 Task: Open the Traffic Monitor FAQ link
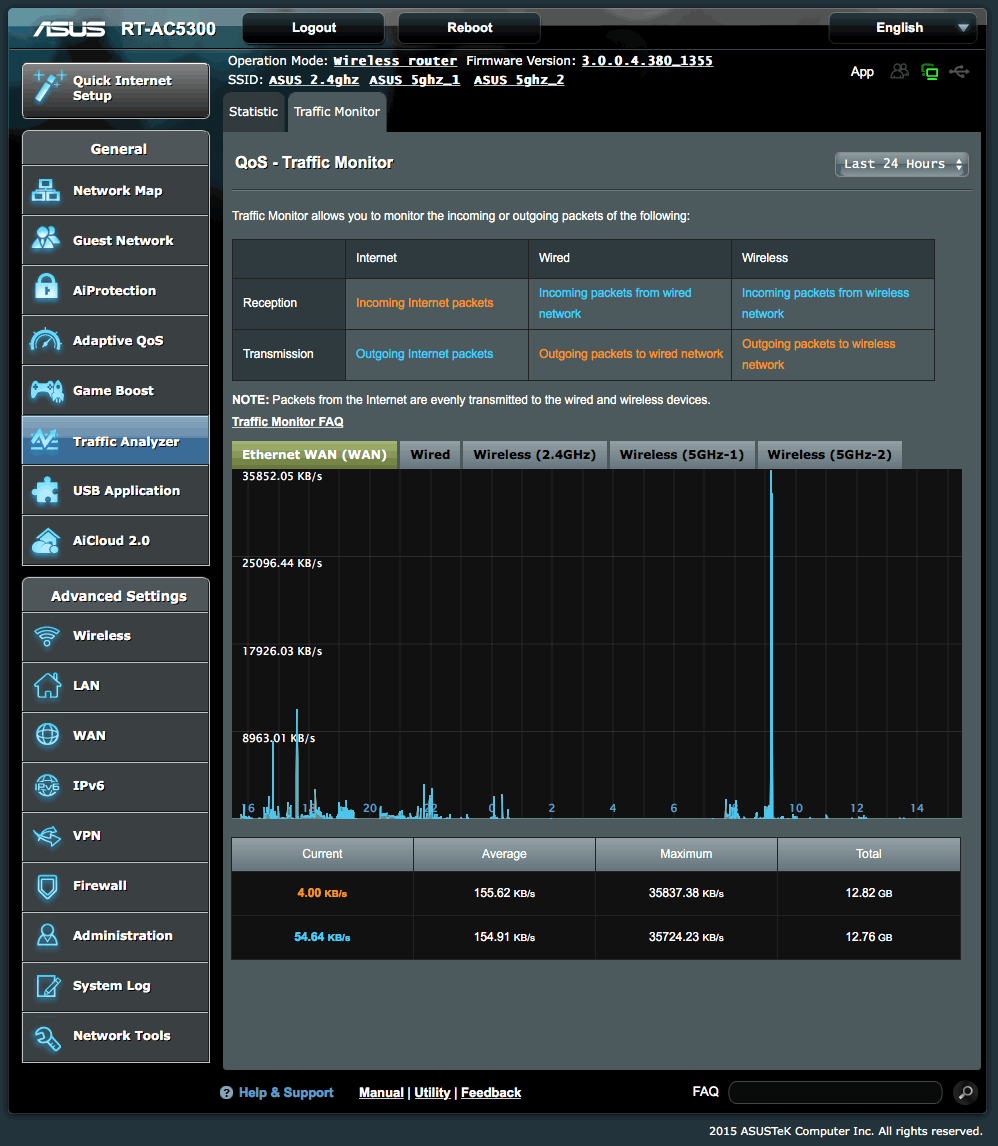pyautogui.click(x=287, y=422)
